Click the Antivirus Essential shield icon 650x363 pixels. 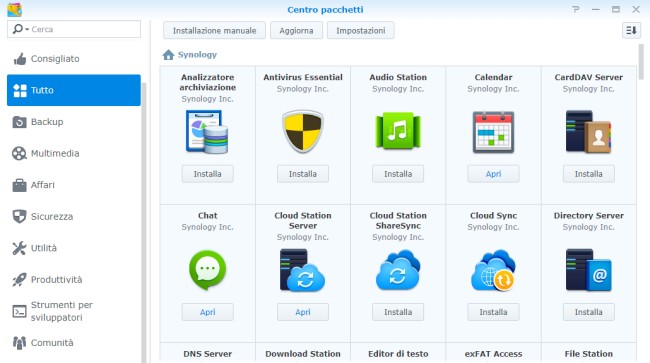click(303, 131)
